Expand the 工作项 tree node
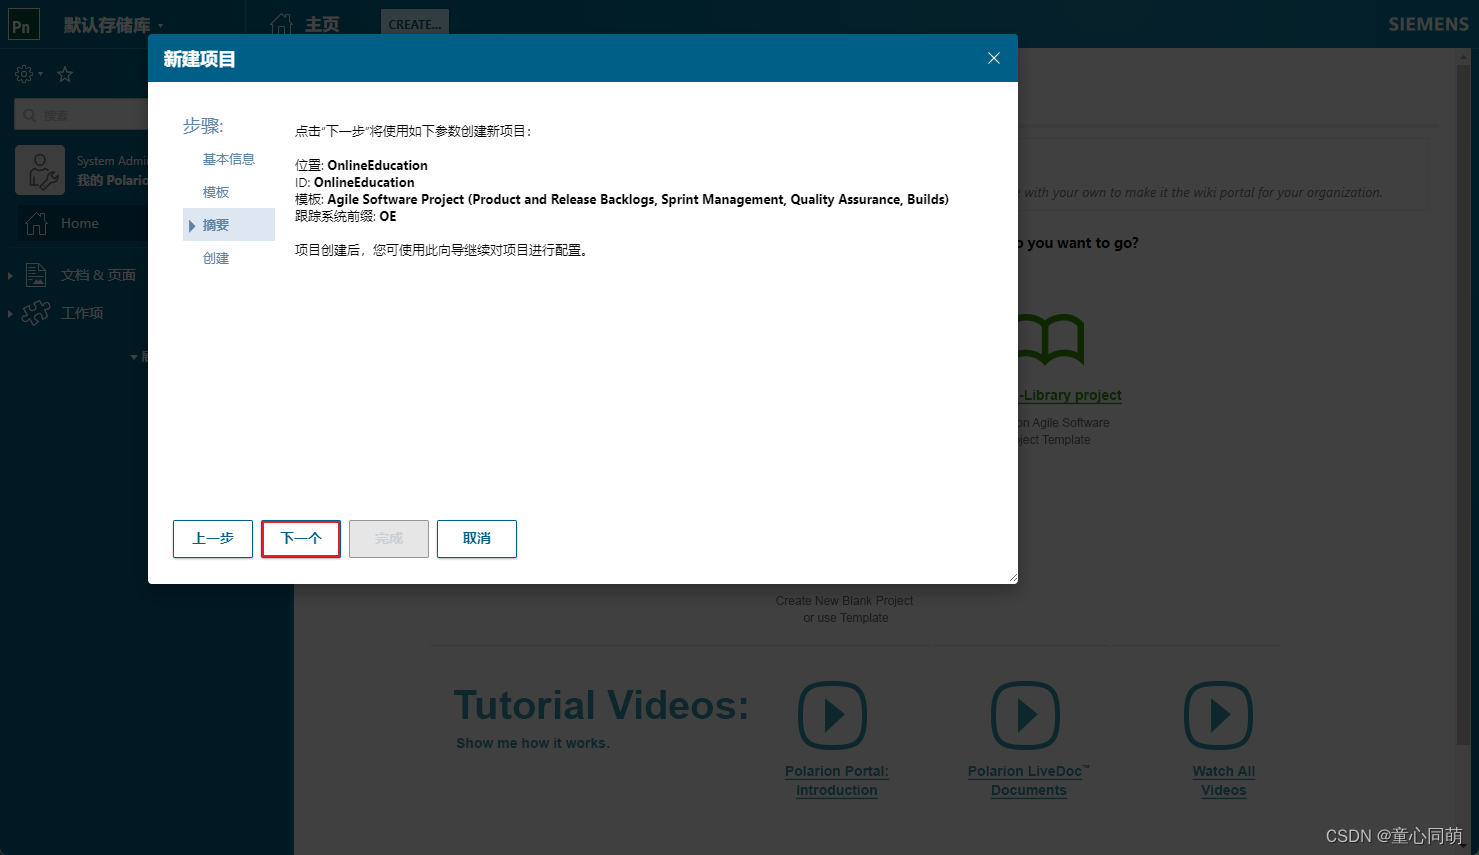1479x855 pixels. [x=10, y=313]
